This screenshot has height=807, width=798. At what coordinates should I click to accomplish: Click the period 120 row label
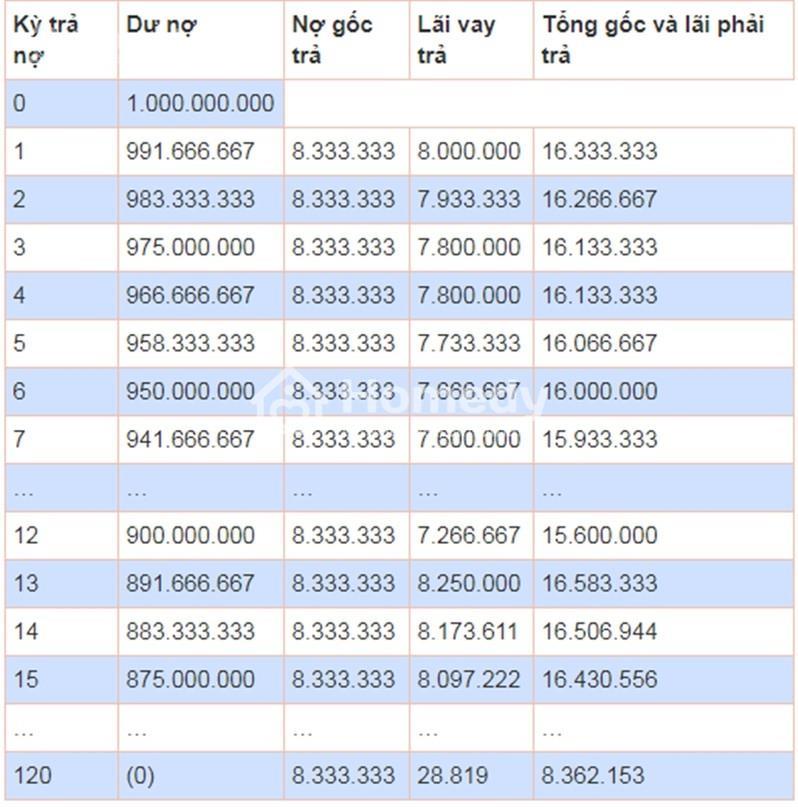tap(62, 776)
